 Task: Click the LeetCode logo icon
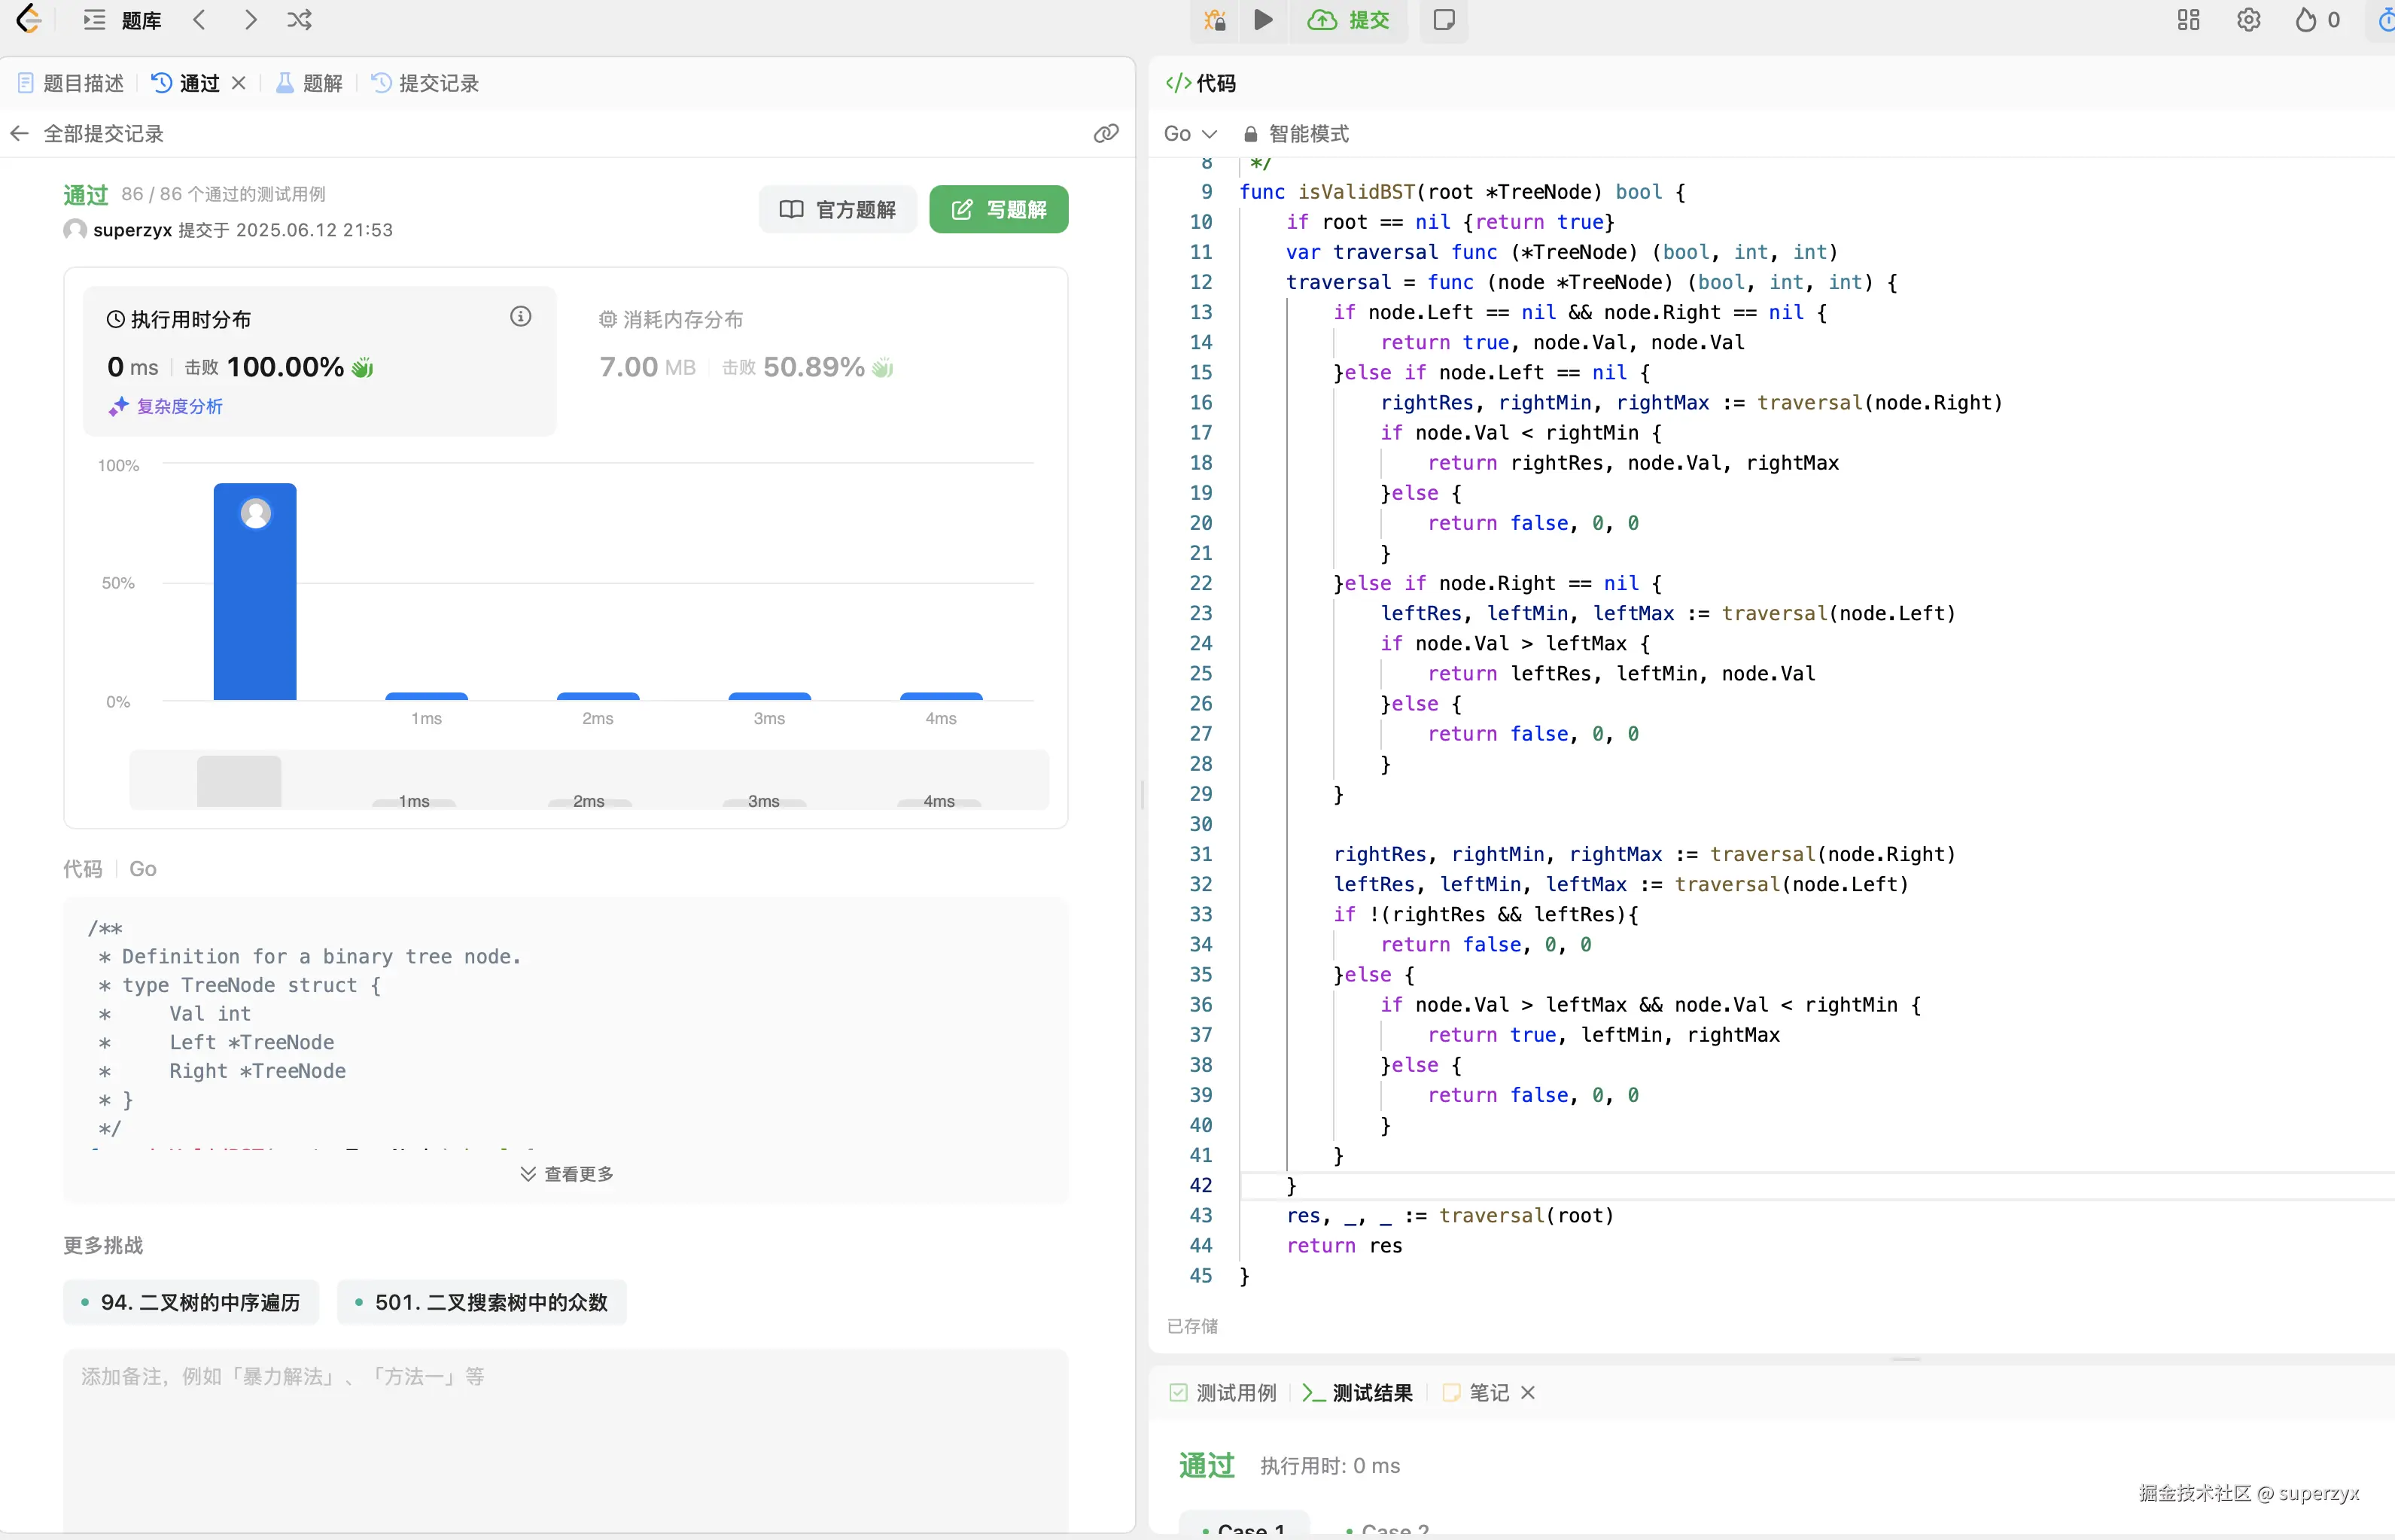pyautogui.click(x=30, y=19)
